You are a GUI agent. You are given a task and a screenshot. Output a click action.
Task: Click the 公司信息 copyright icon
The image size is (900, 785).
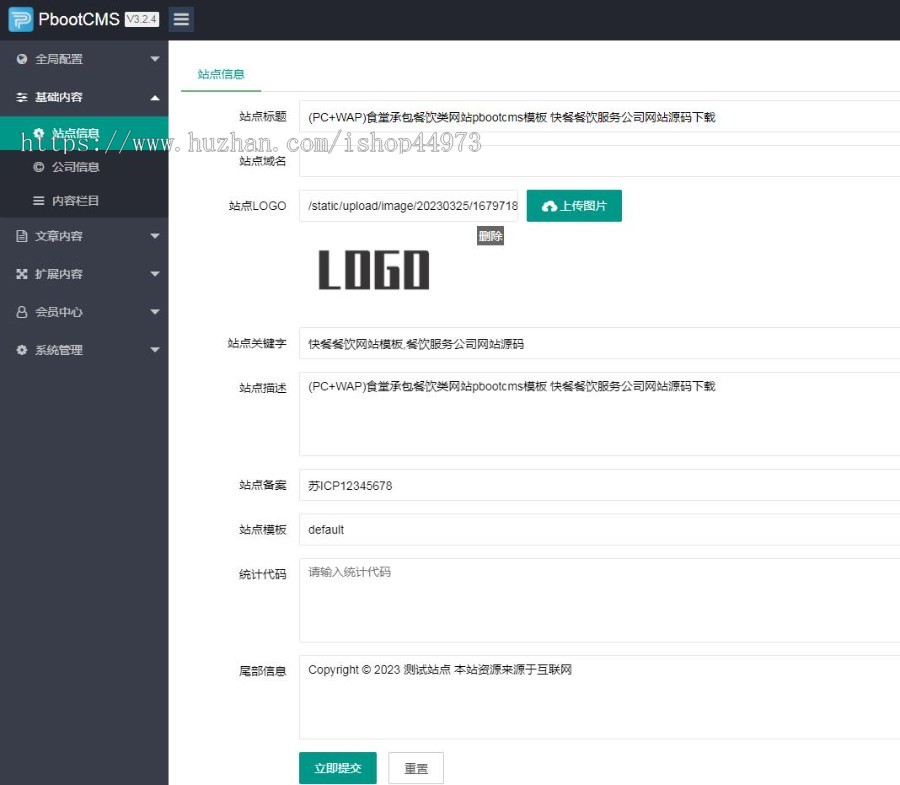click(38, 167)
